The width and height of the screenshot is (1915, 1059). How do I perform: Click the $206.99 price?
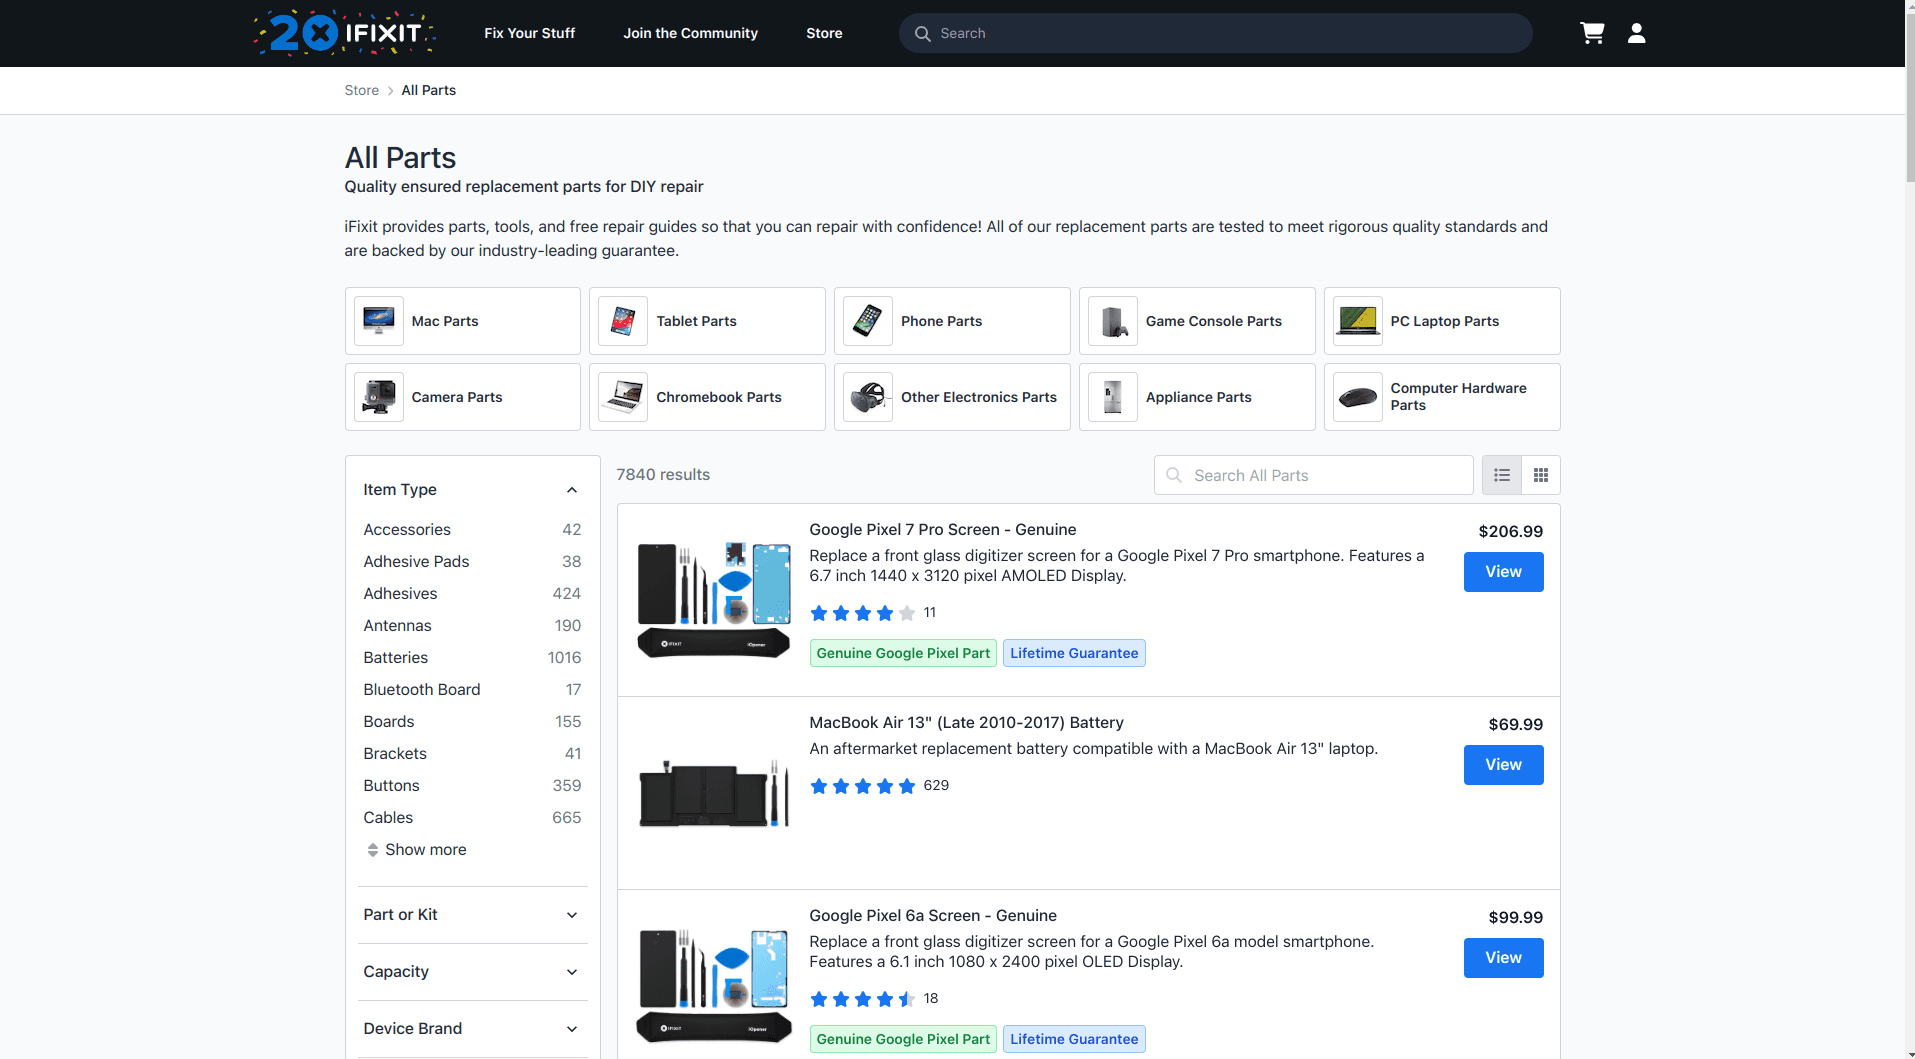point(1510,532)
